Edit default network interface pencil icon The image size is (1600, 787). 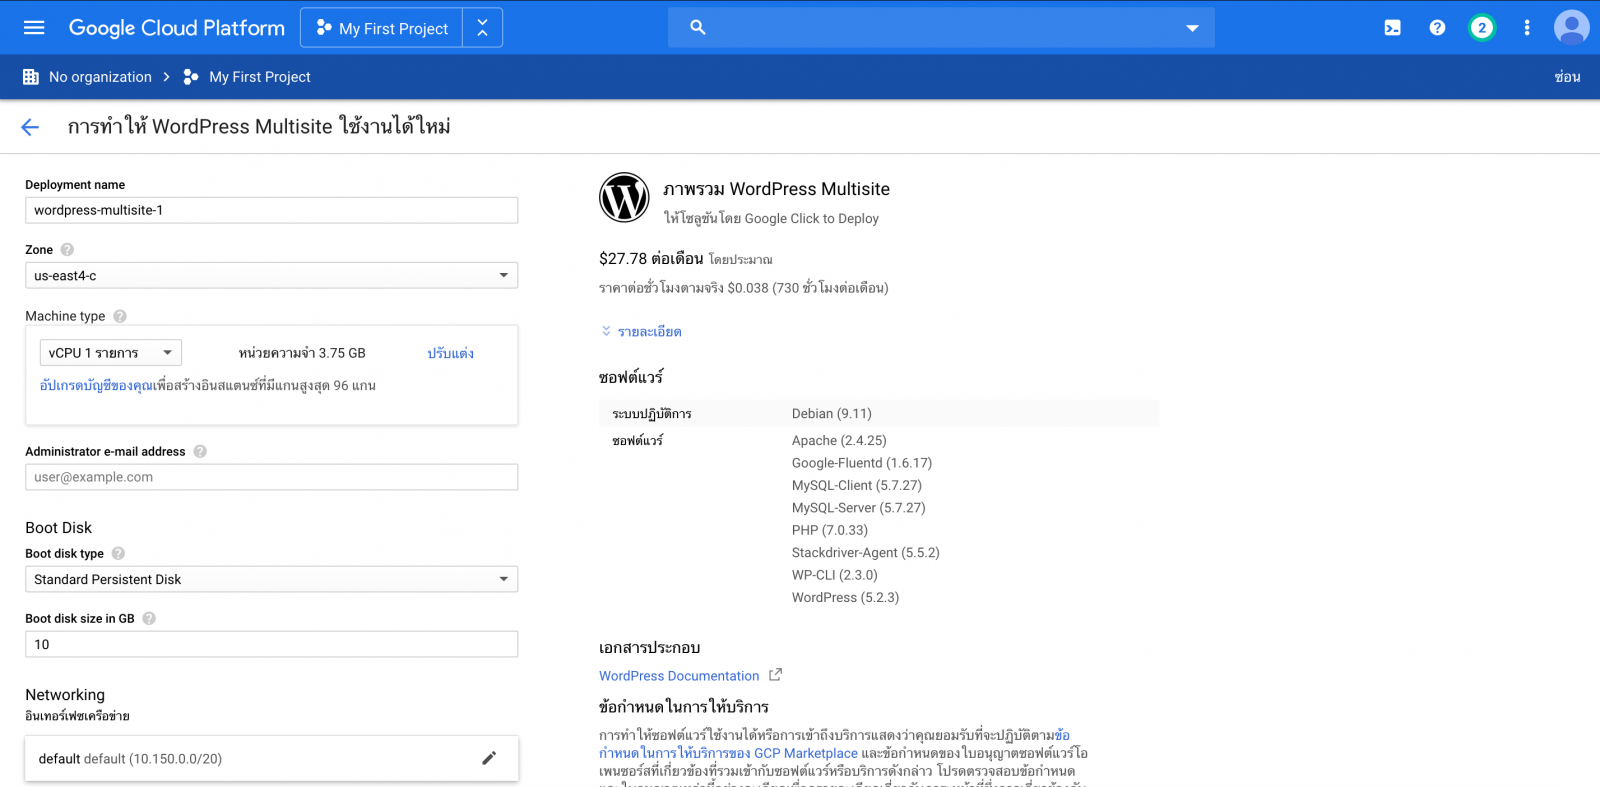[x=489, y=758]
